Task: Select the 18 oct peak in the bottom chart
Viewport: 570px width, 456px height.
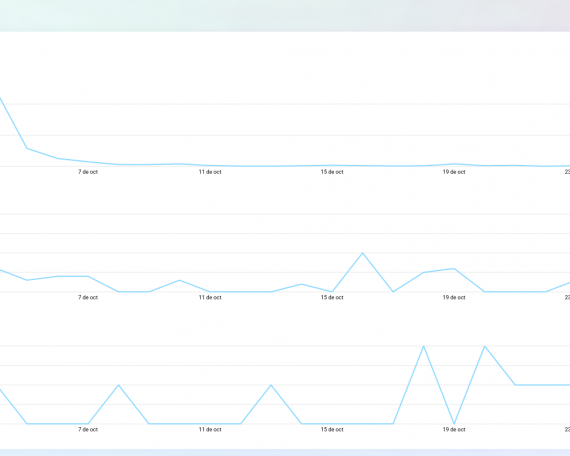Action: (424, 346)
